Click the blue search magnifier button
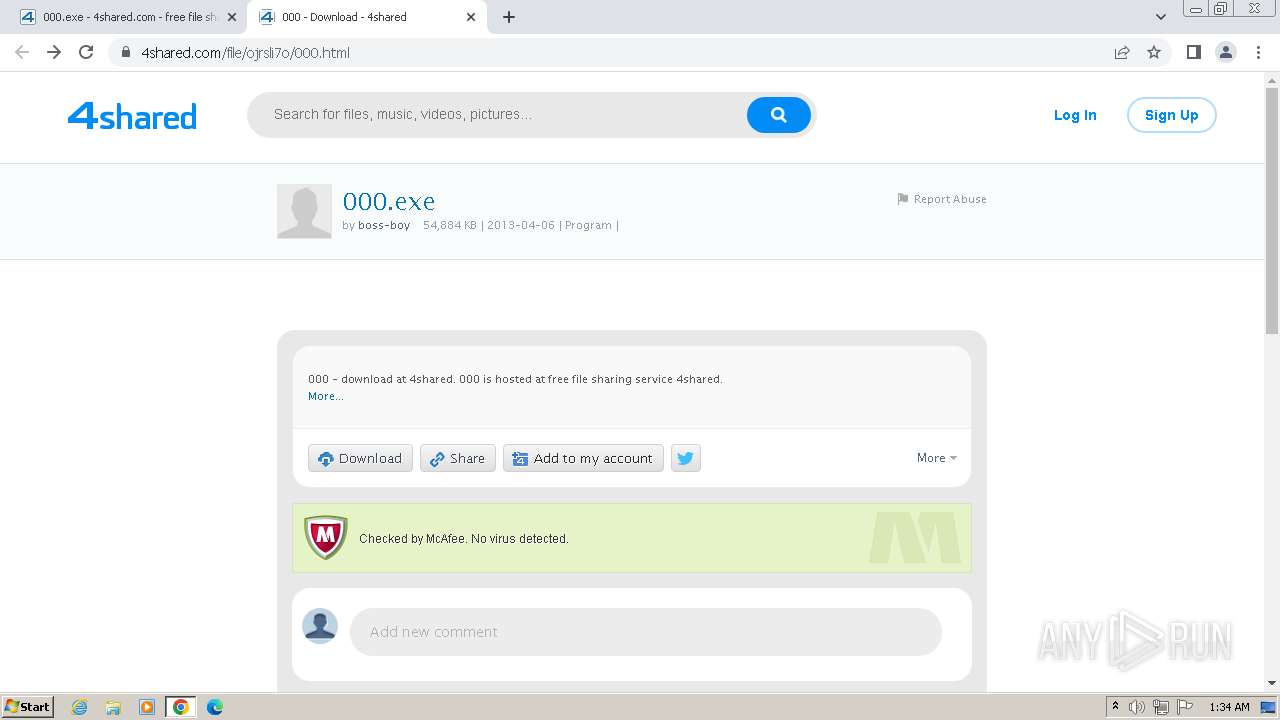Image resolution: width=1280 pixels, height=720 pixels. 778,115
